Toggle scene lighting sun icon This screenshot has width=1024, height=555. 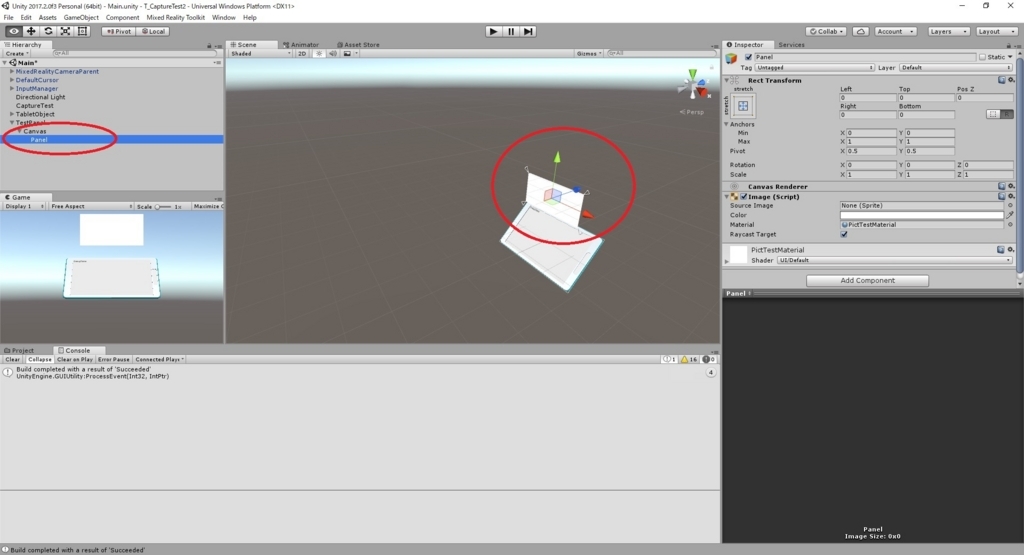(x=319, y=54)
